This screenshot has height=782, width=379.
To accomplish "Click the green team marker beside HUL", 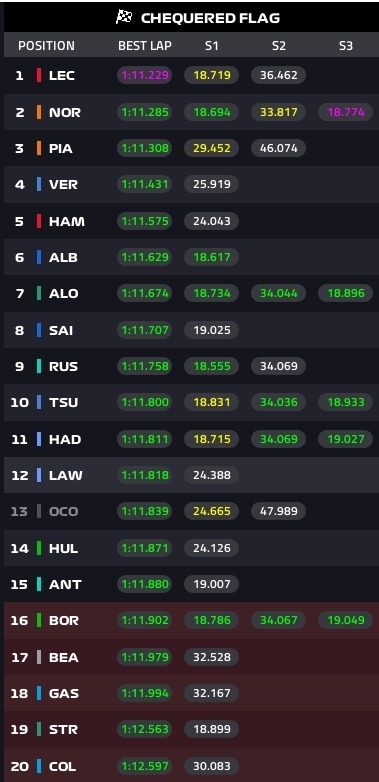I will click(x=39, y=548).
